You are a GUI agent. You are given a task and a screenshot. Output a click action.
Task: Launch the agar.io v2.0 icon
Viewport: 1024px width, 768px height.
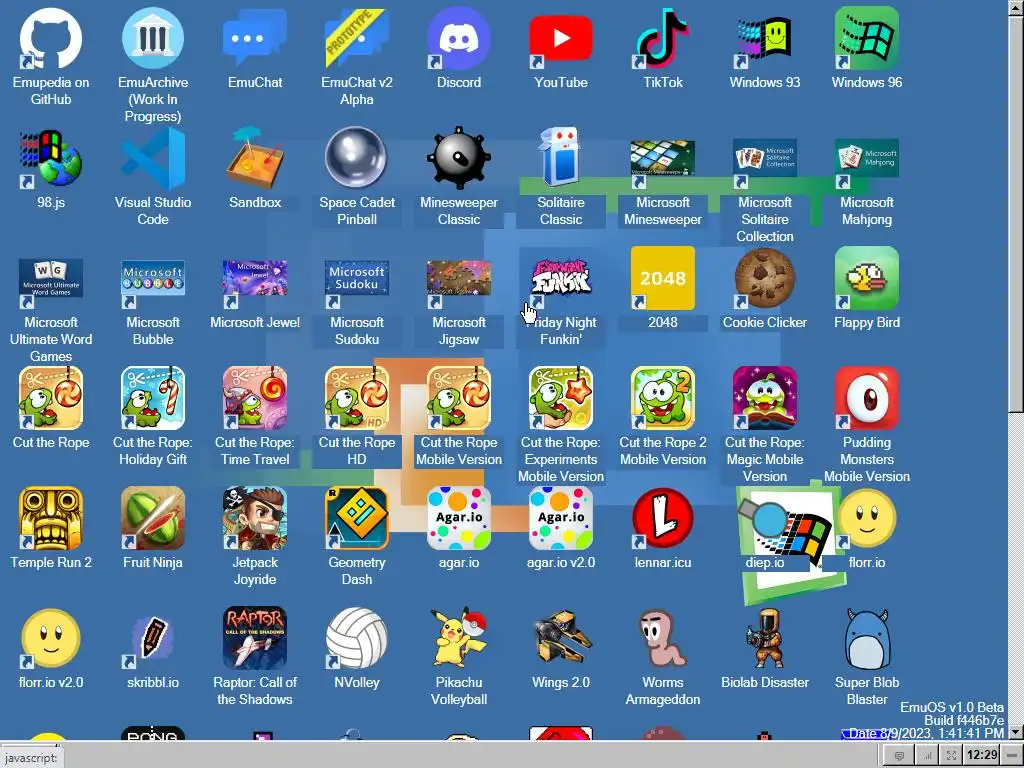coord(560,518)
